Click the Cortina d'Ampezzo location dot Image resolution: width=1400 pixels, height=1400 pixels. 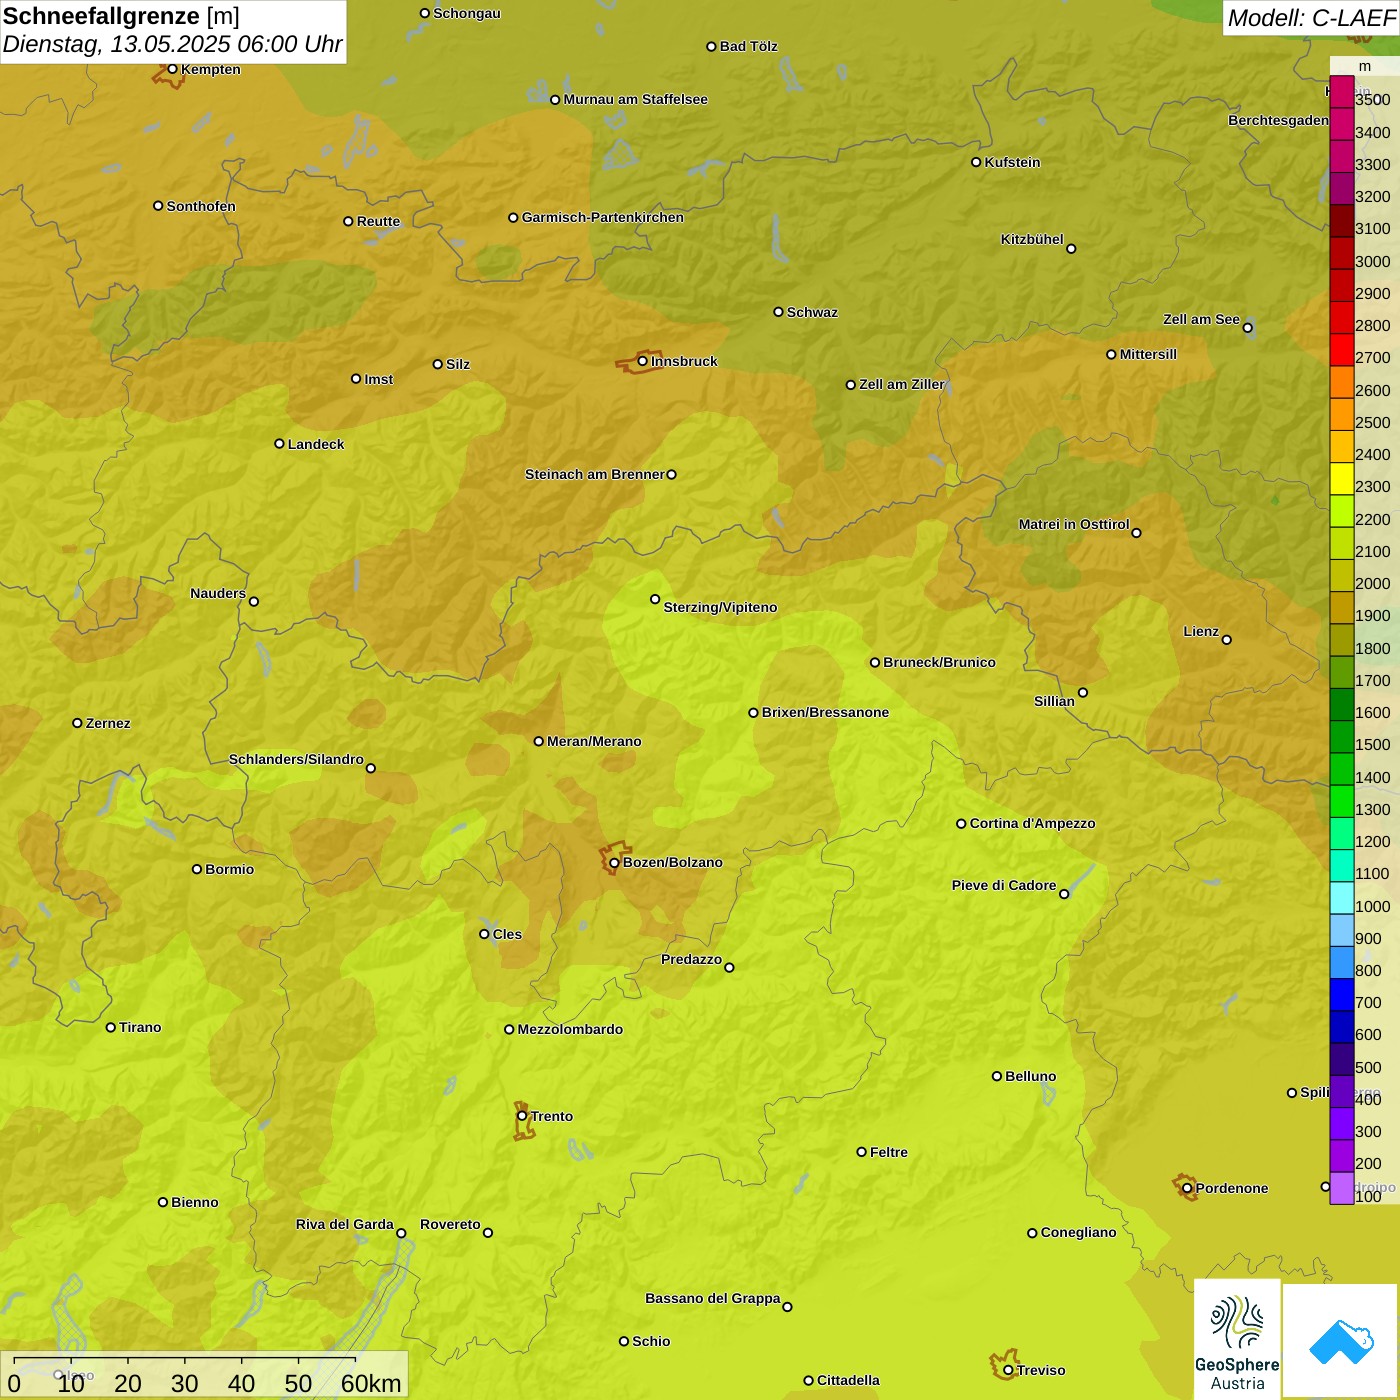pos(961,824)
